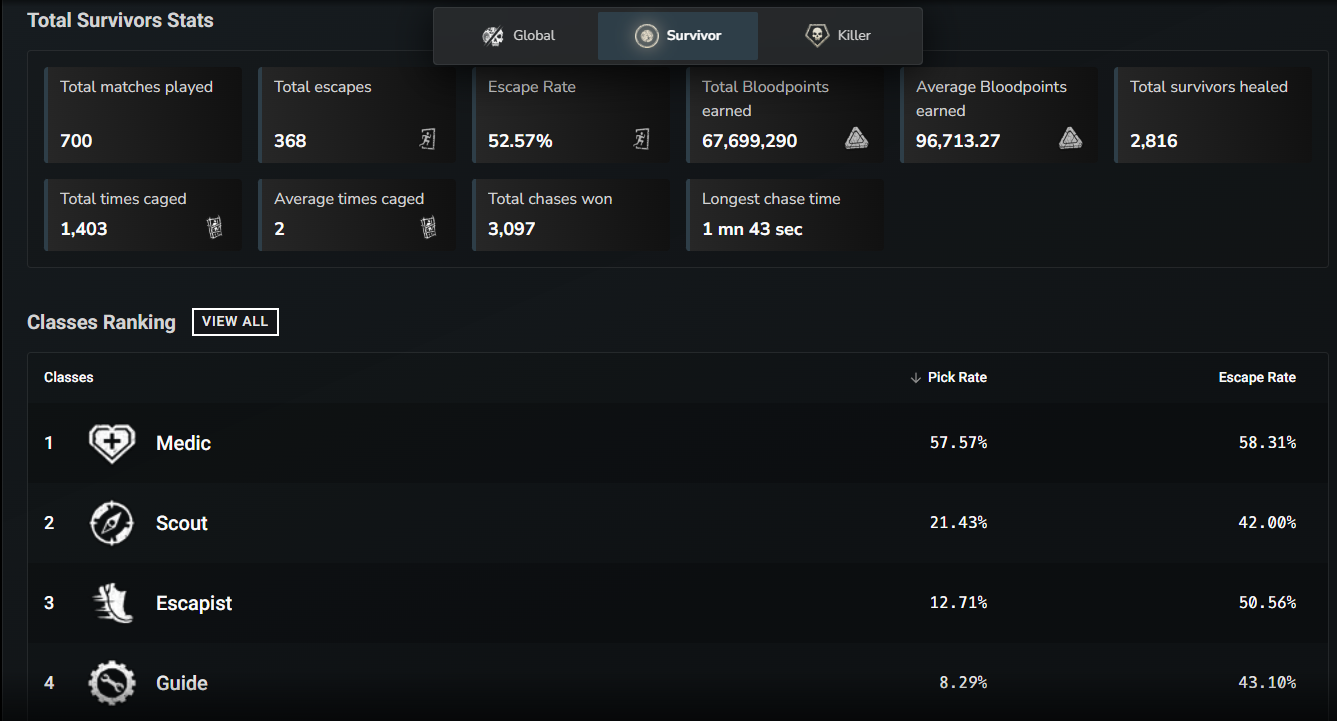
Task: Click the Global tab icon
Action: (493, 36)
